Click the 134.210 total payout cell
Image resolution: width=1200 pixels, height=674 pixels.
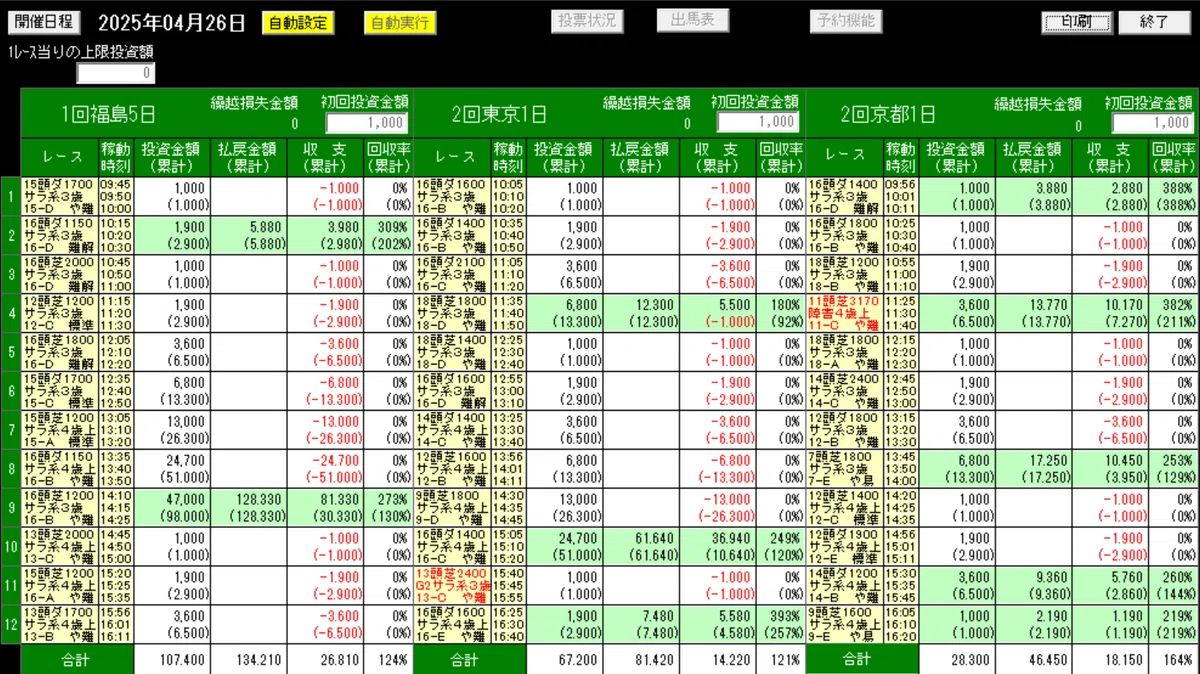coord(248,660)
